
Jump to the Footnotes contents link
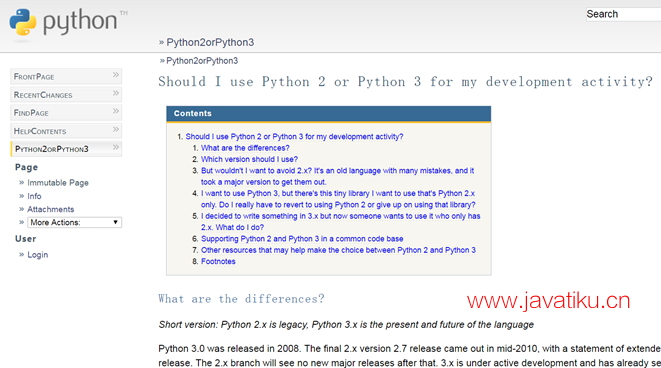tap(218, 261)
